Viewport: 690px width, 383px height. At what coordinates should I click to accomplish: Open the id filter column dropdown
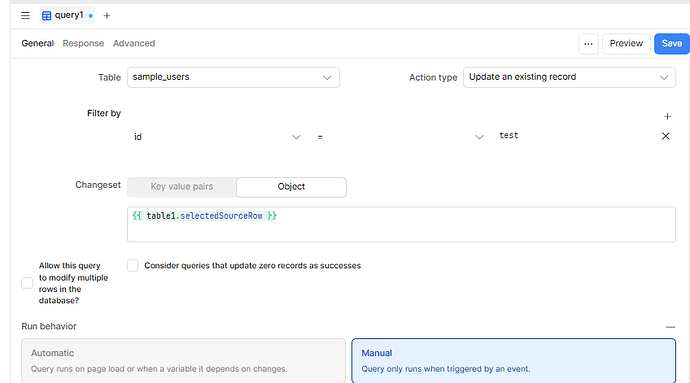click(x=217, y=137)
